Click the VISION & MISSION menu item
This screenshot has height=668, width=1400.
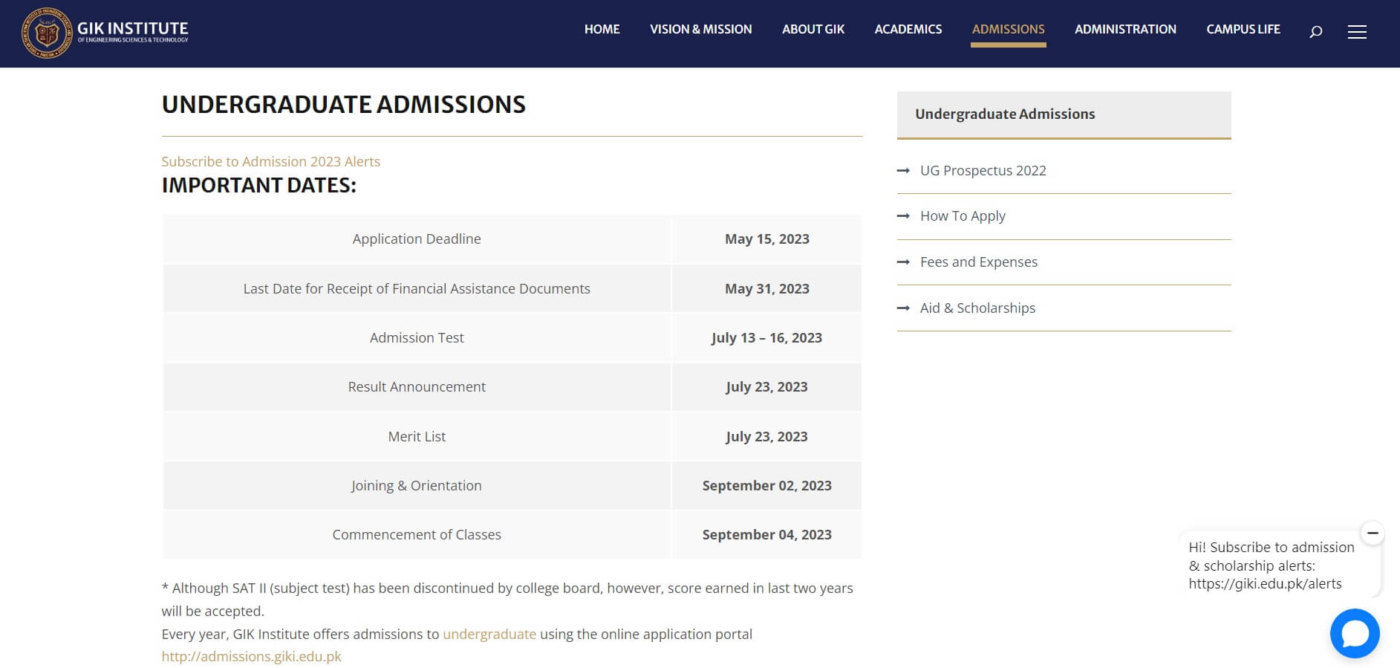701,29
